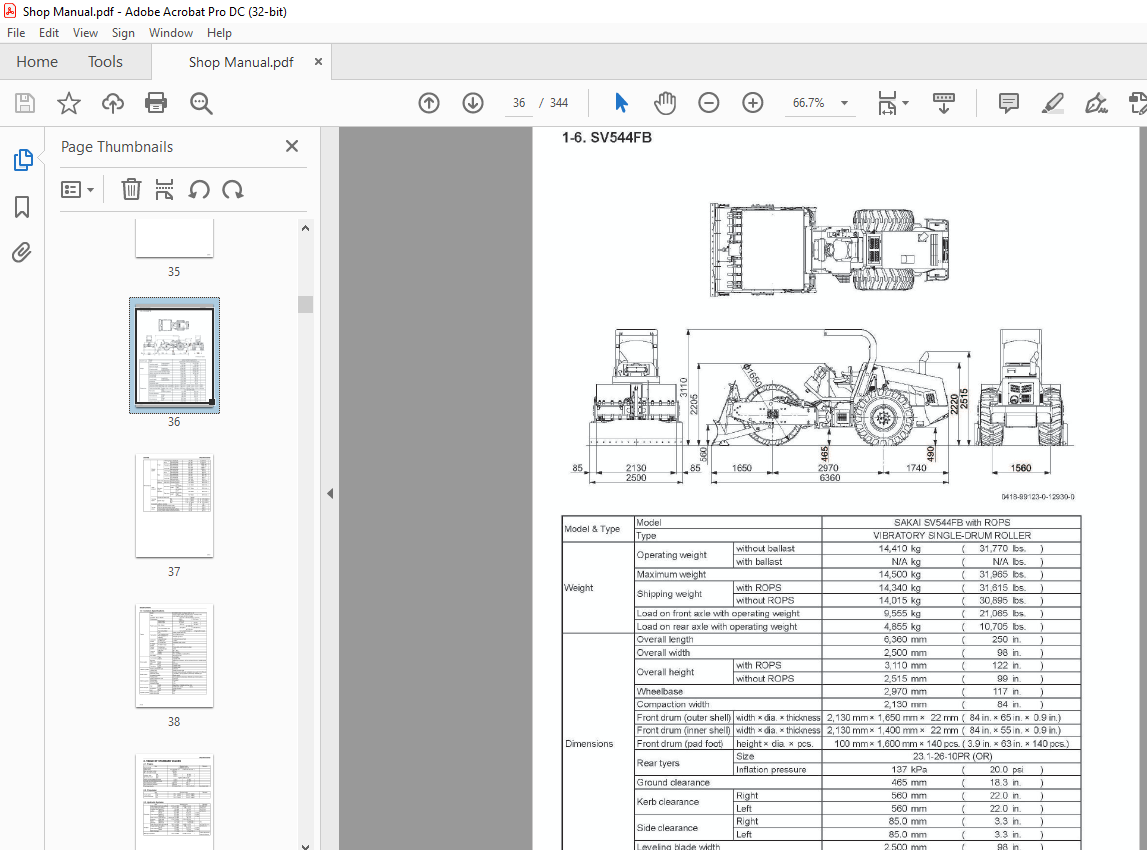The width and height of the screenshot is (1147, 850).
Task: Click the page number input field
Action: point(519,103)
